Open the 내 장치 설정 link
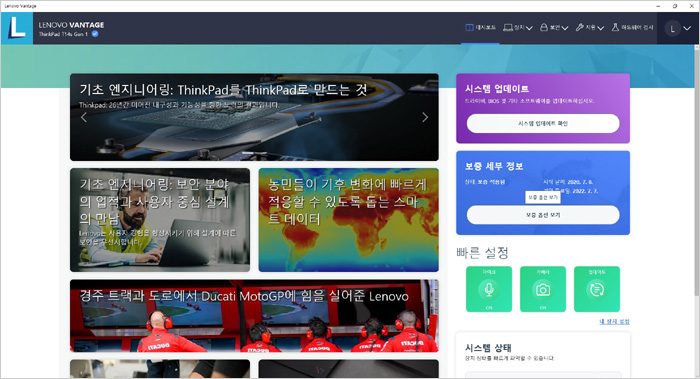This screenshot has width=700, height=379. click(614, 321)
